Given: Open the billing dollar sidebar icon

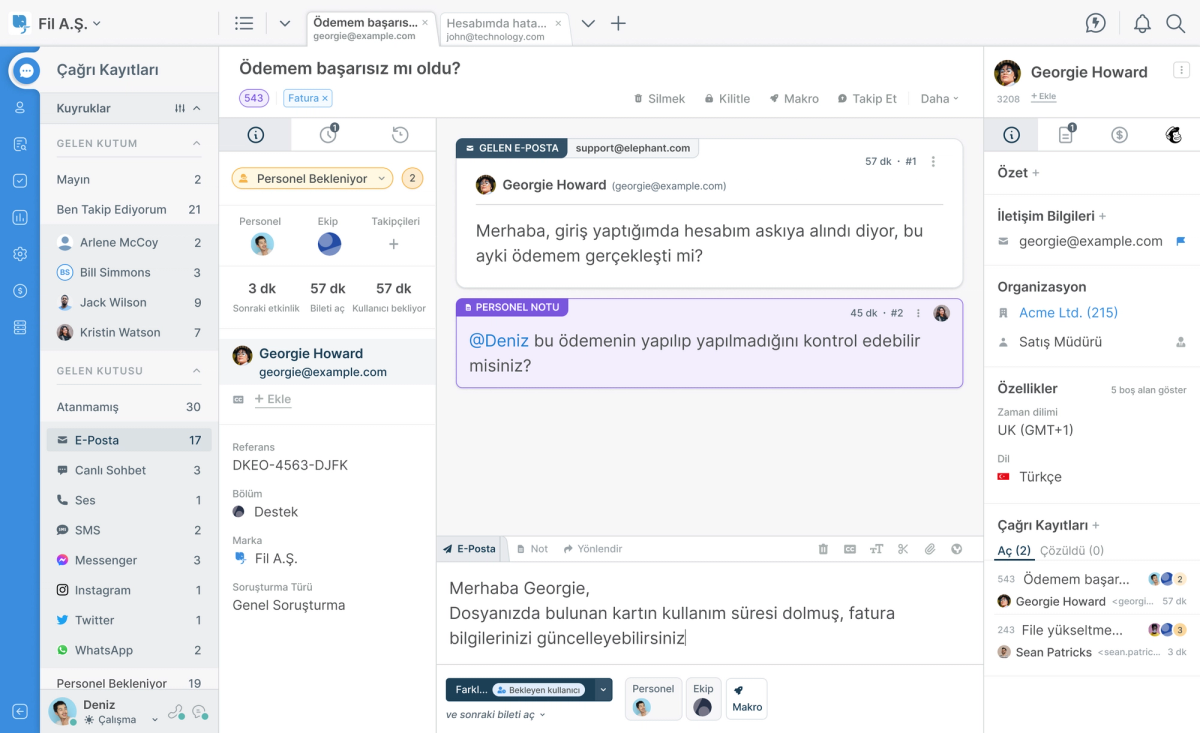Looking at the screenshot, I should (20, 290).
